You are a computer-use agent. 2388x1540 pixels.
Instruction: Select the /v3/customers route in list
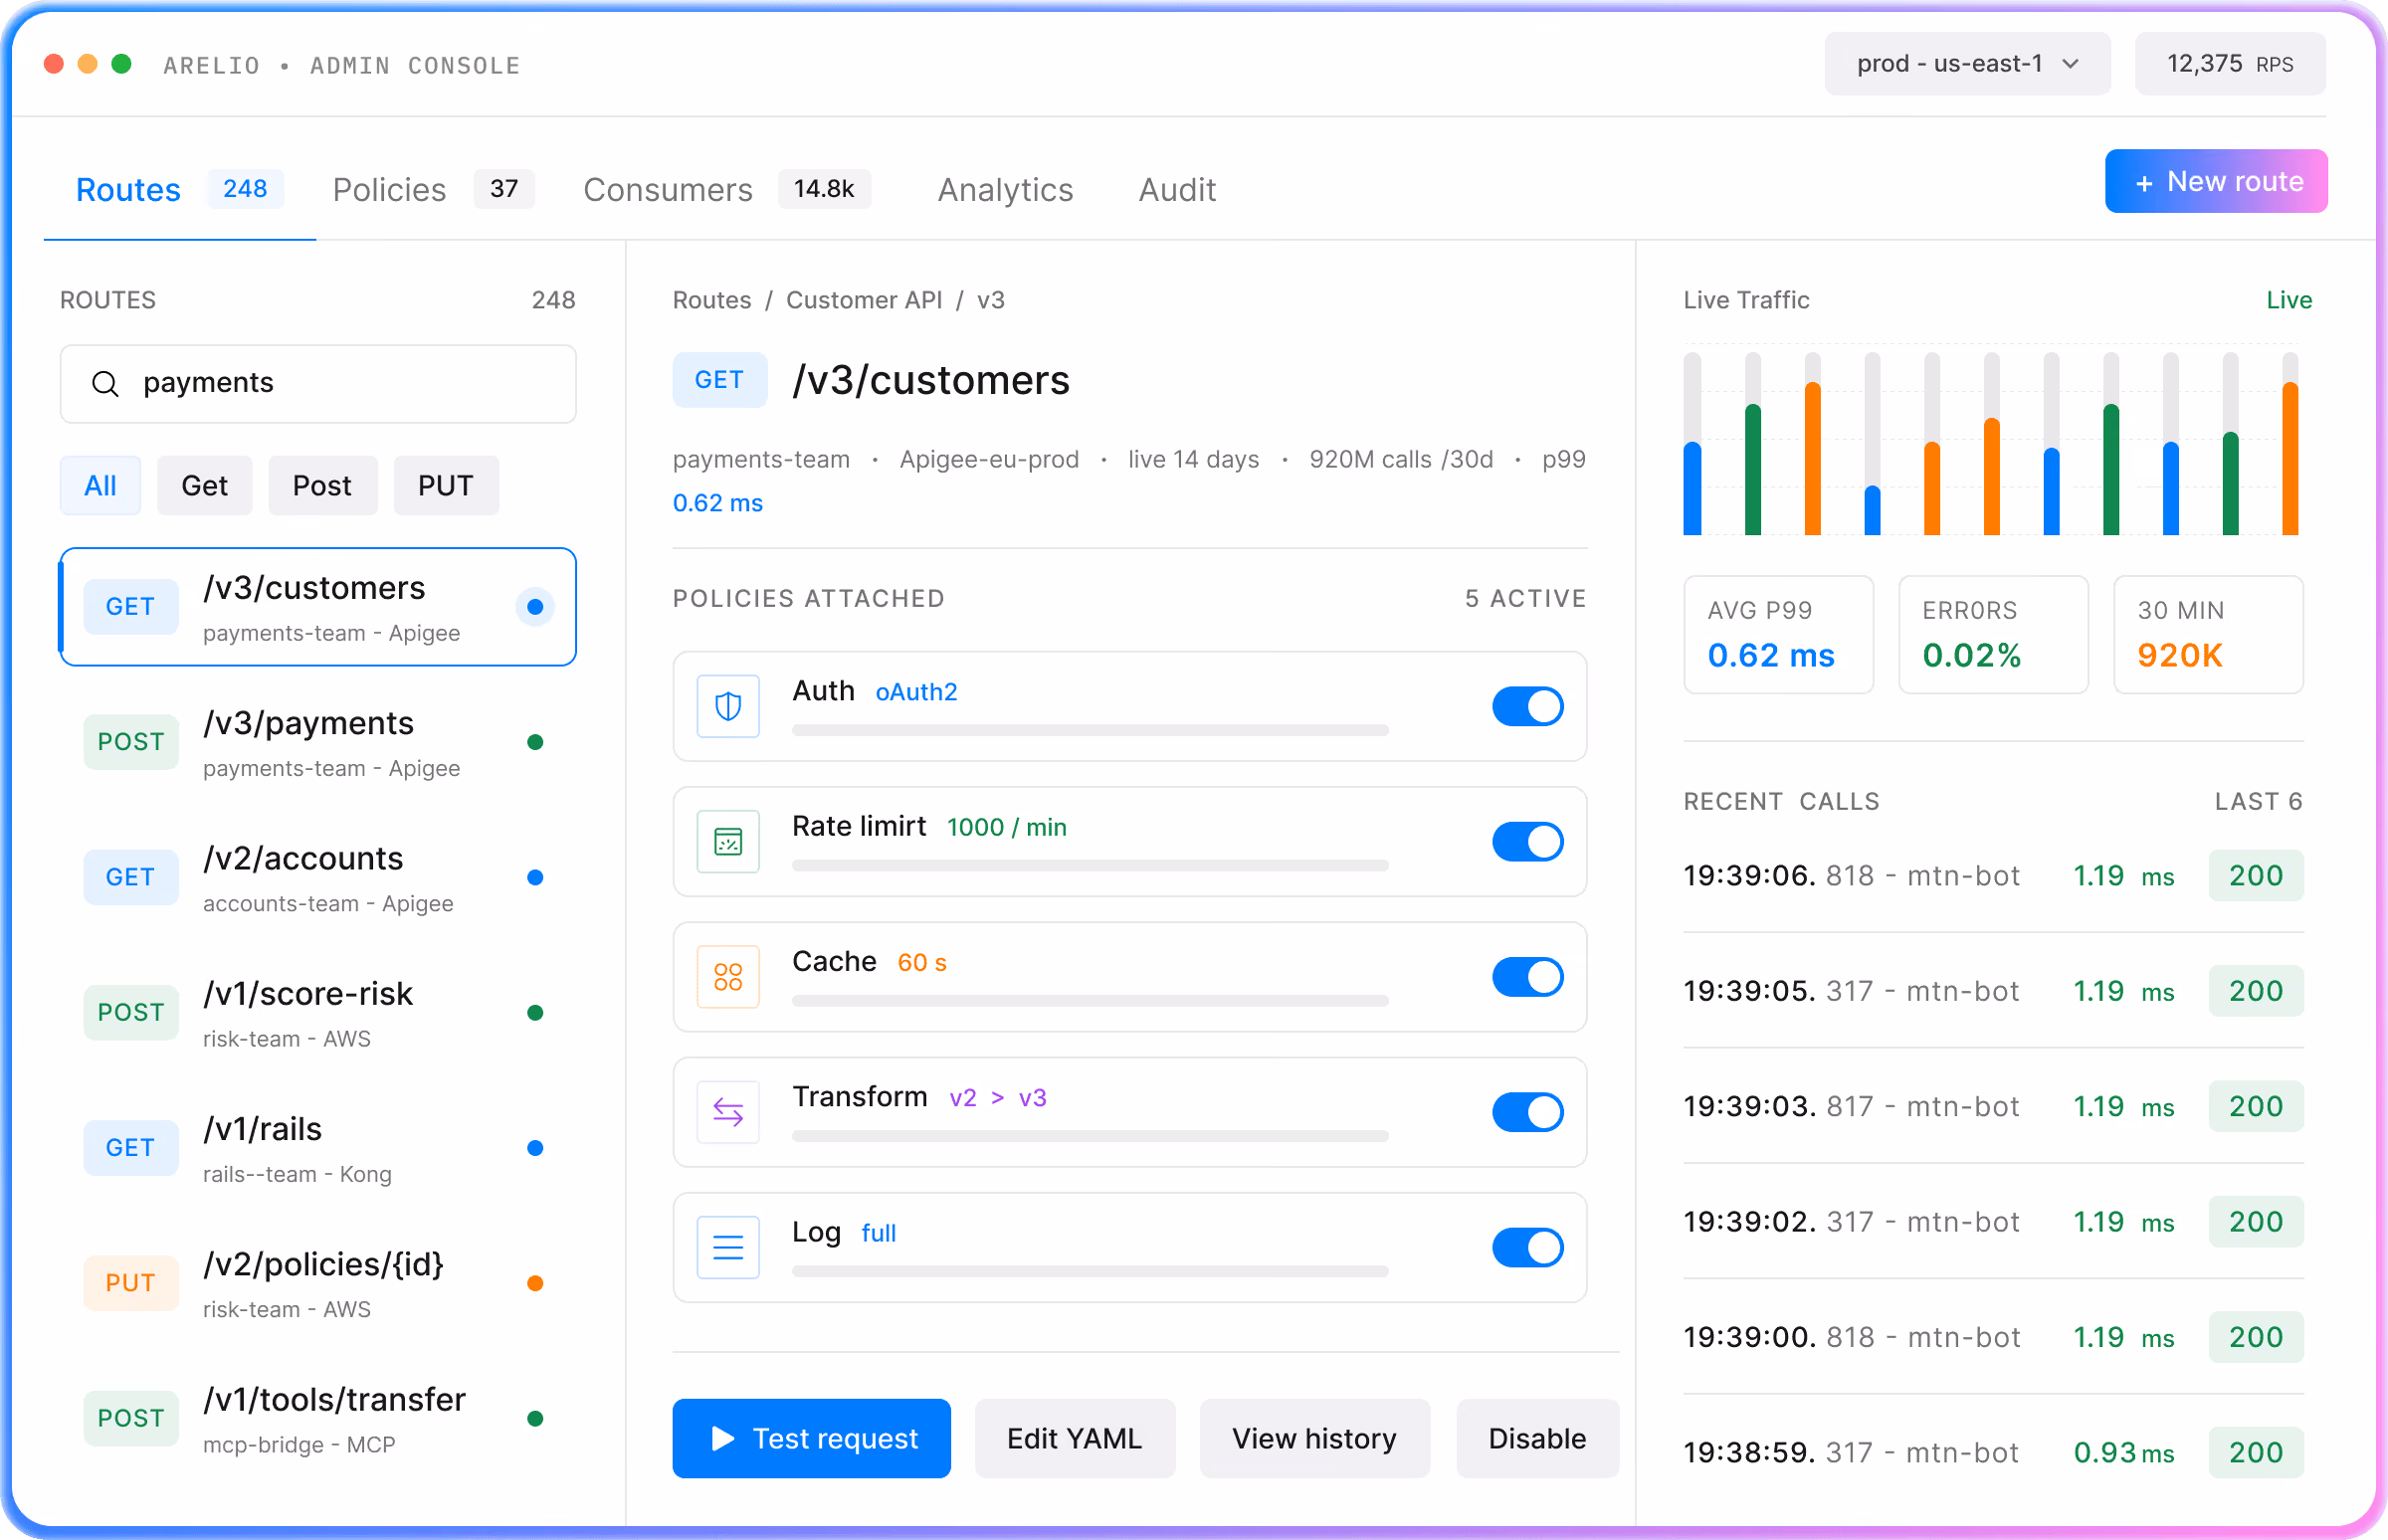[x=318, y=607]
